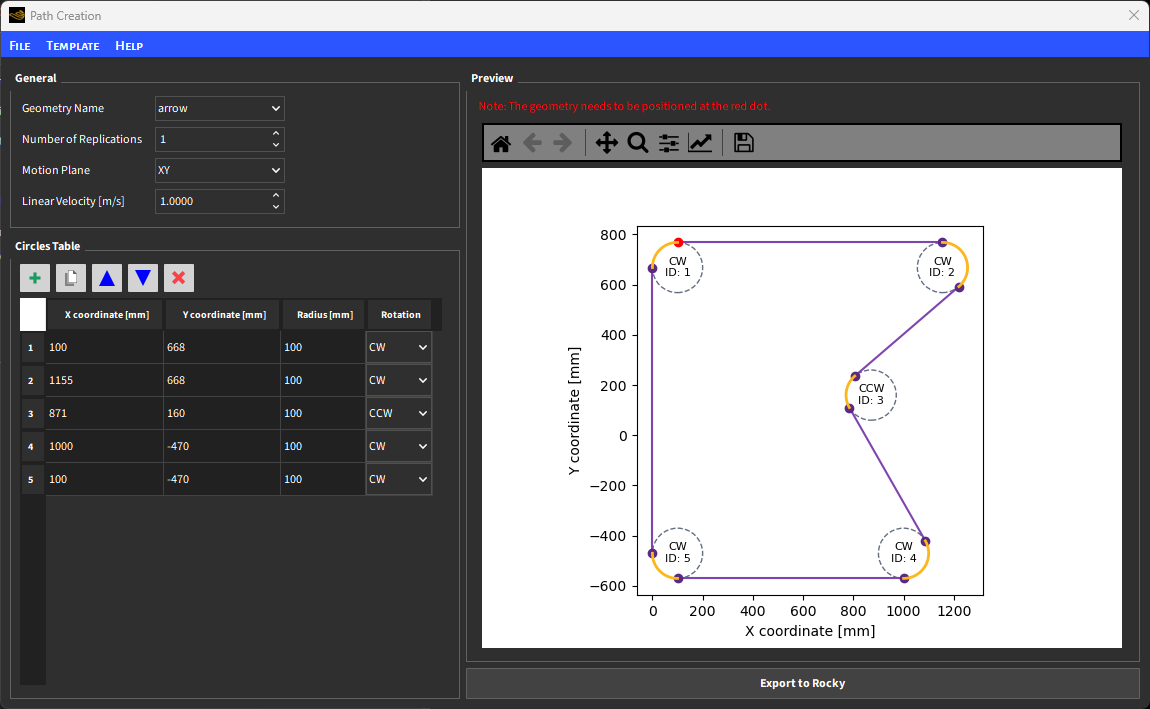This screenshot has width=1150, height=709.
Task: Decrease Linear Velocity with down arrow
Action: pyautogui.click(x=276, y=207)
